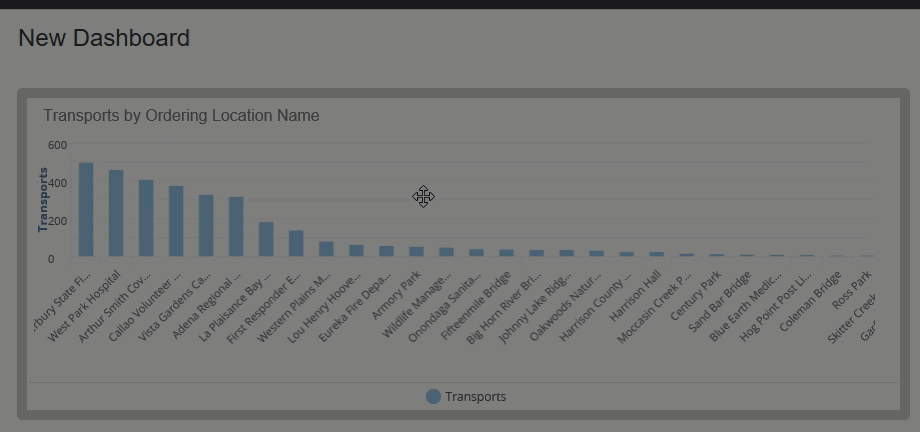Click the tallest bar in the chart

(86, 210)
